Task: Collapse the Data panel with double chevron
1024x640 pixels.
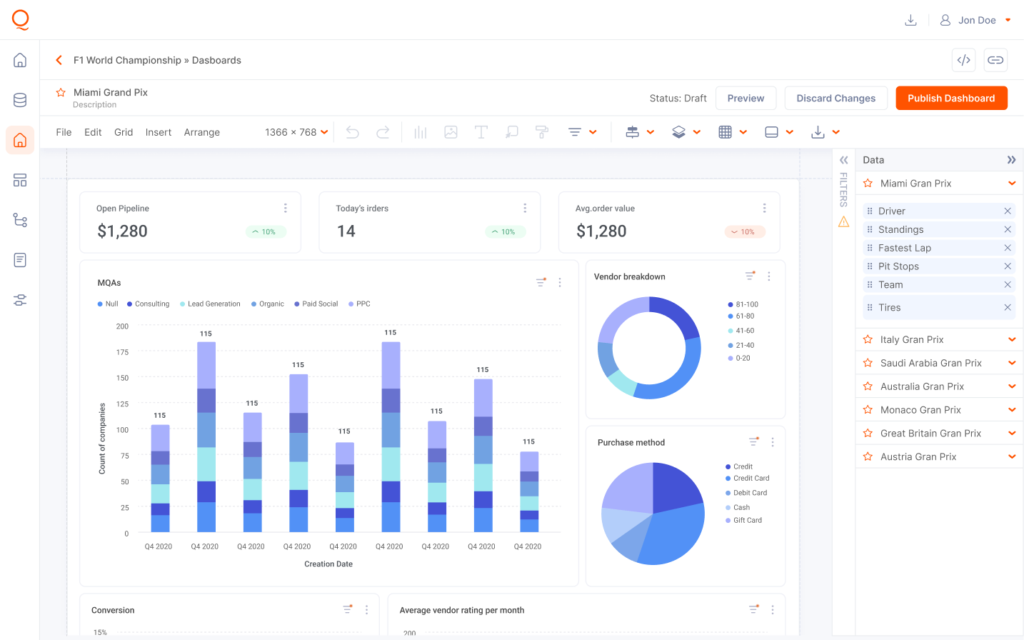Action: [1011, 160]
